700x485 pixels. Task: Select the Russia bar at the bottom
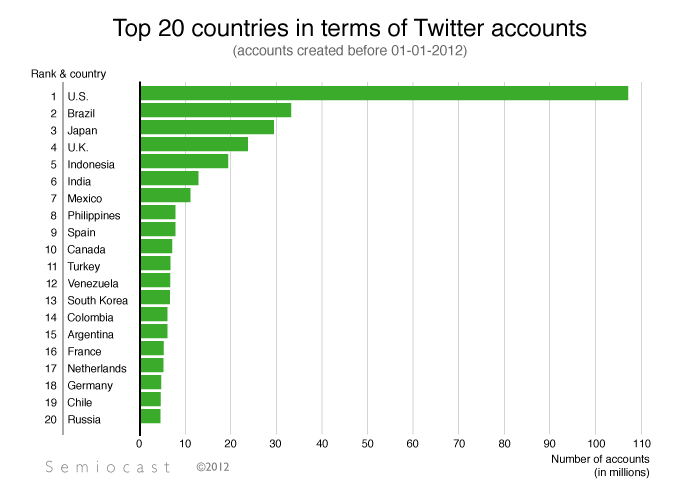tap(150, 416)
